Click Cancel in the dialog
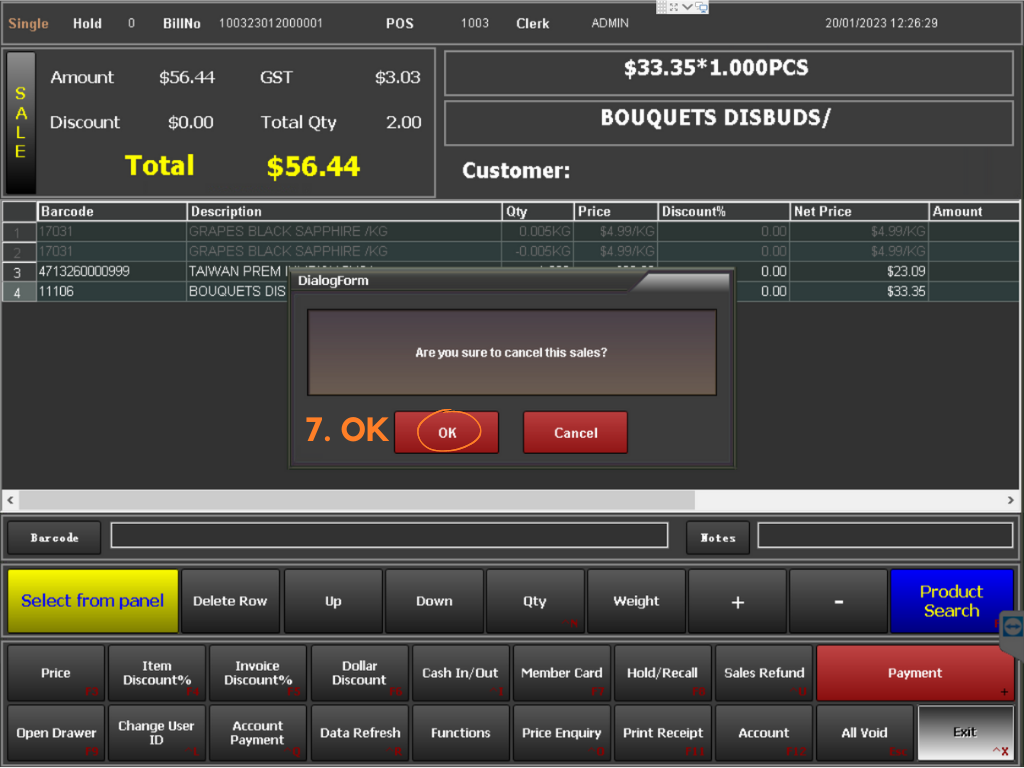Screen dimensions: 1024x768 575,433
